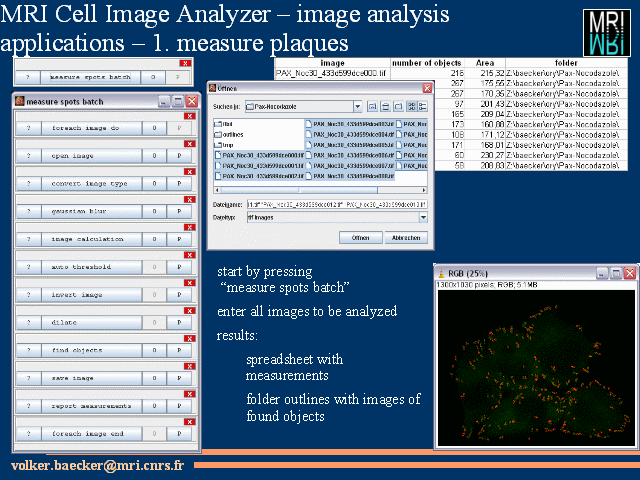The width and height of the screenshot is (640, 480).
Task: Click fluorescent cell image in the RGB window
Action: (x=536, y=367)
